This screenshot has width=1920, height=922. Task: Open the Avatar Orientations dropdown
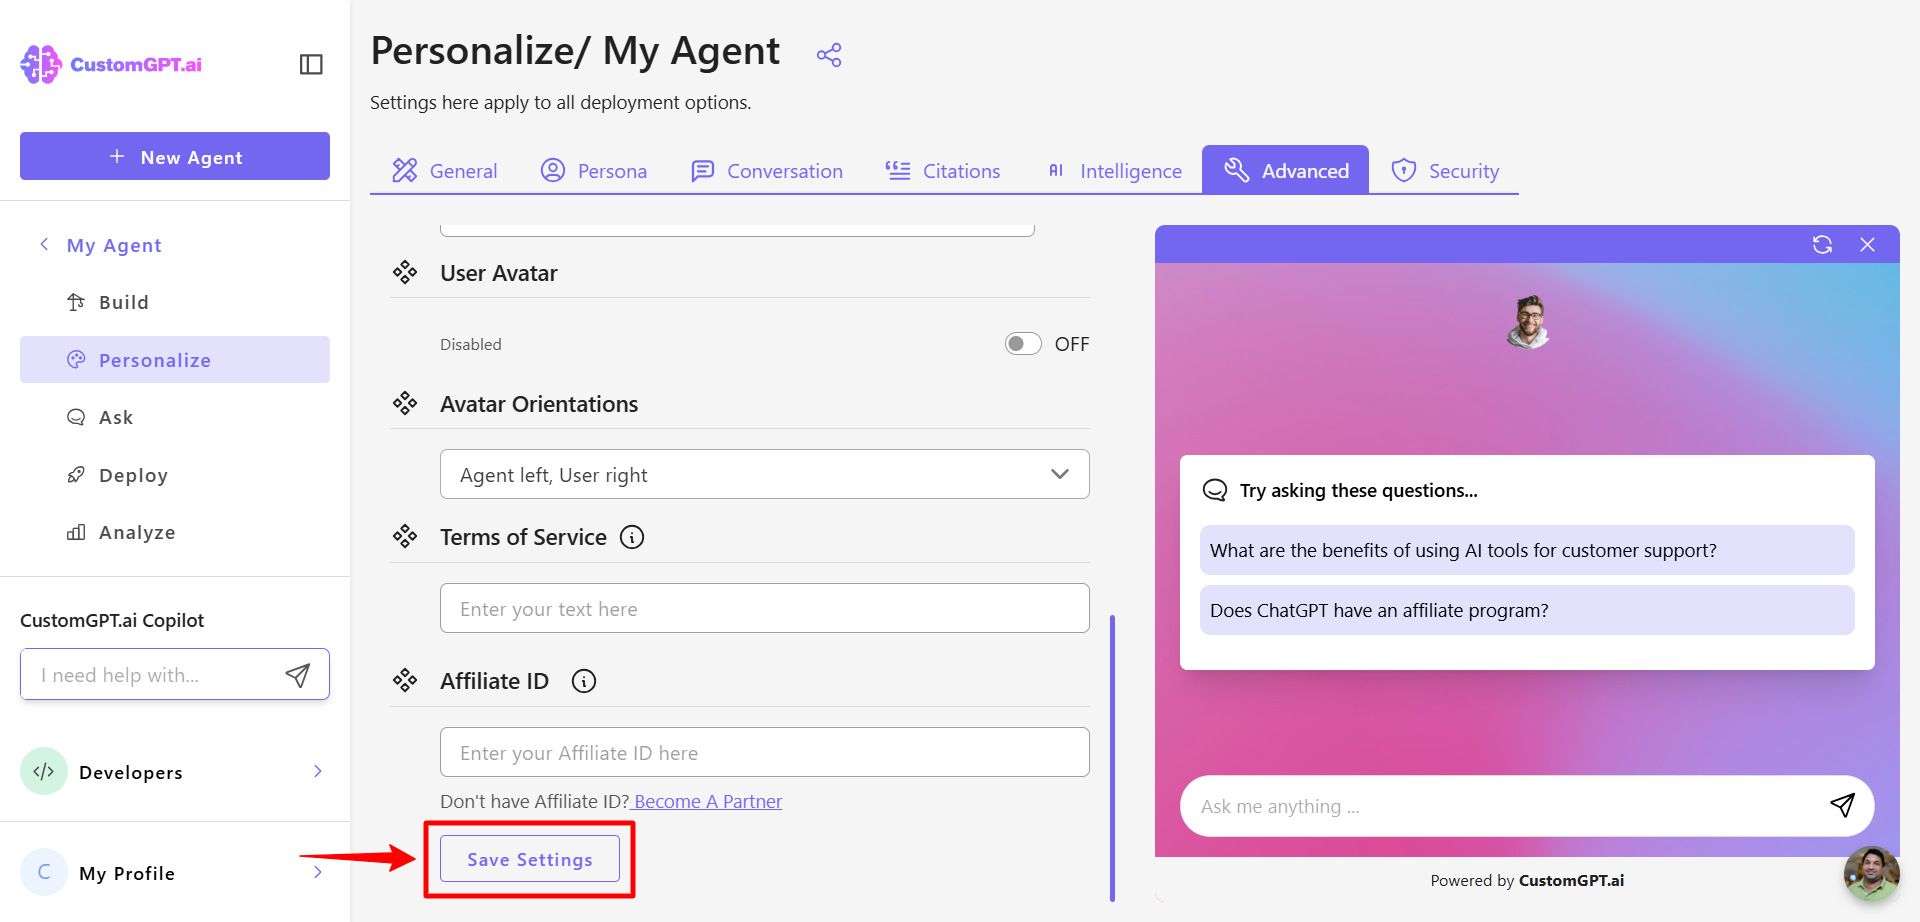point(765,474)
